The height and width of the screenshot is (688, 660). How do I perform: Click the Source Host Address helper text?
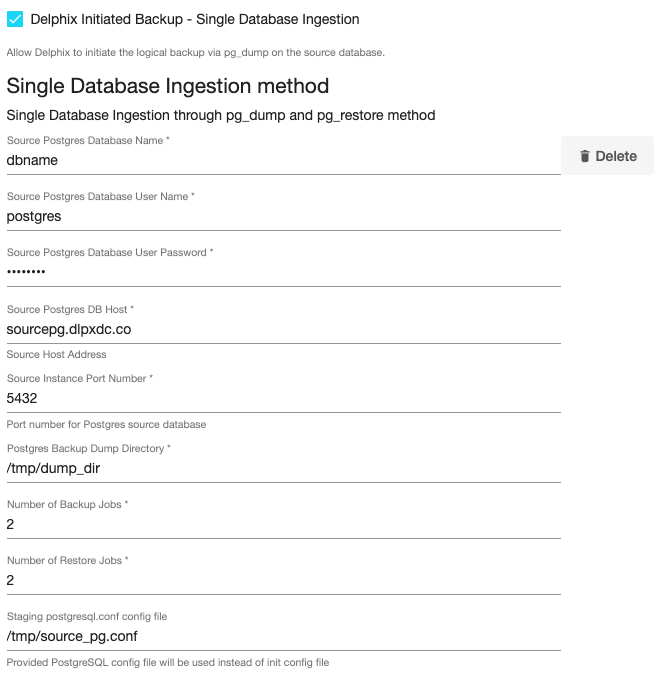pos(56,354)
